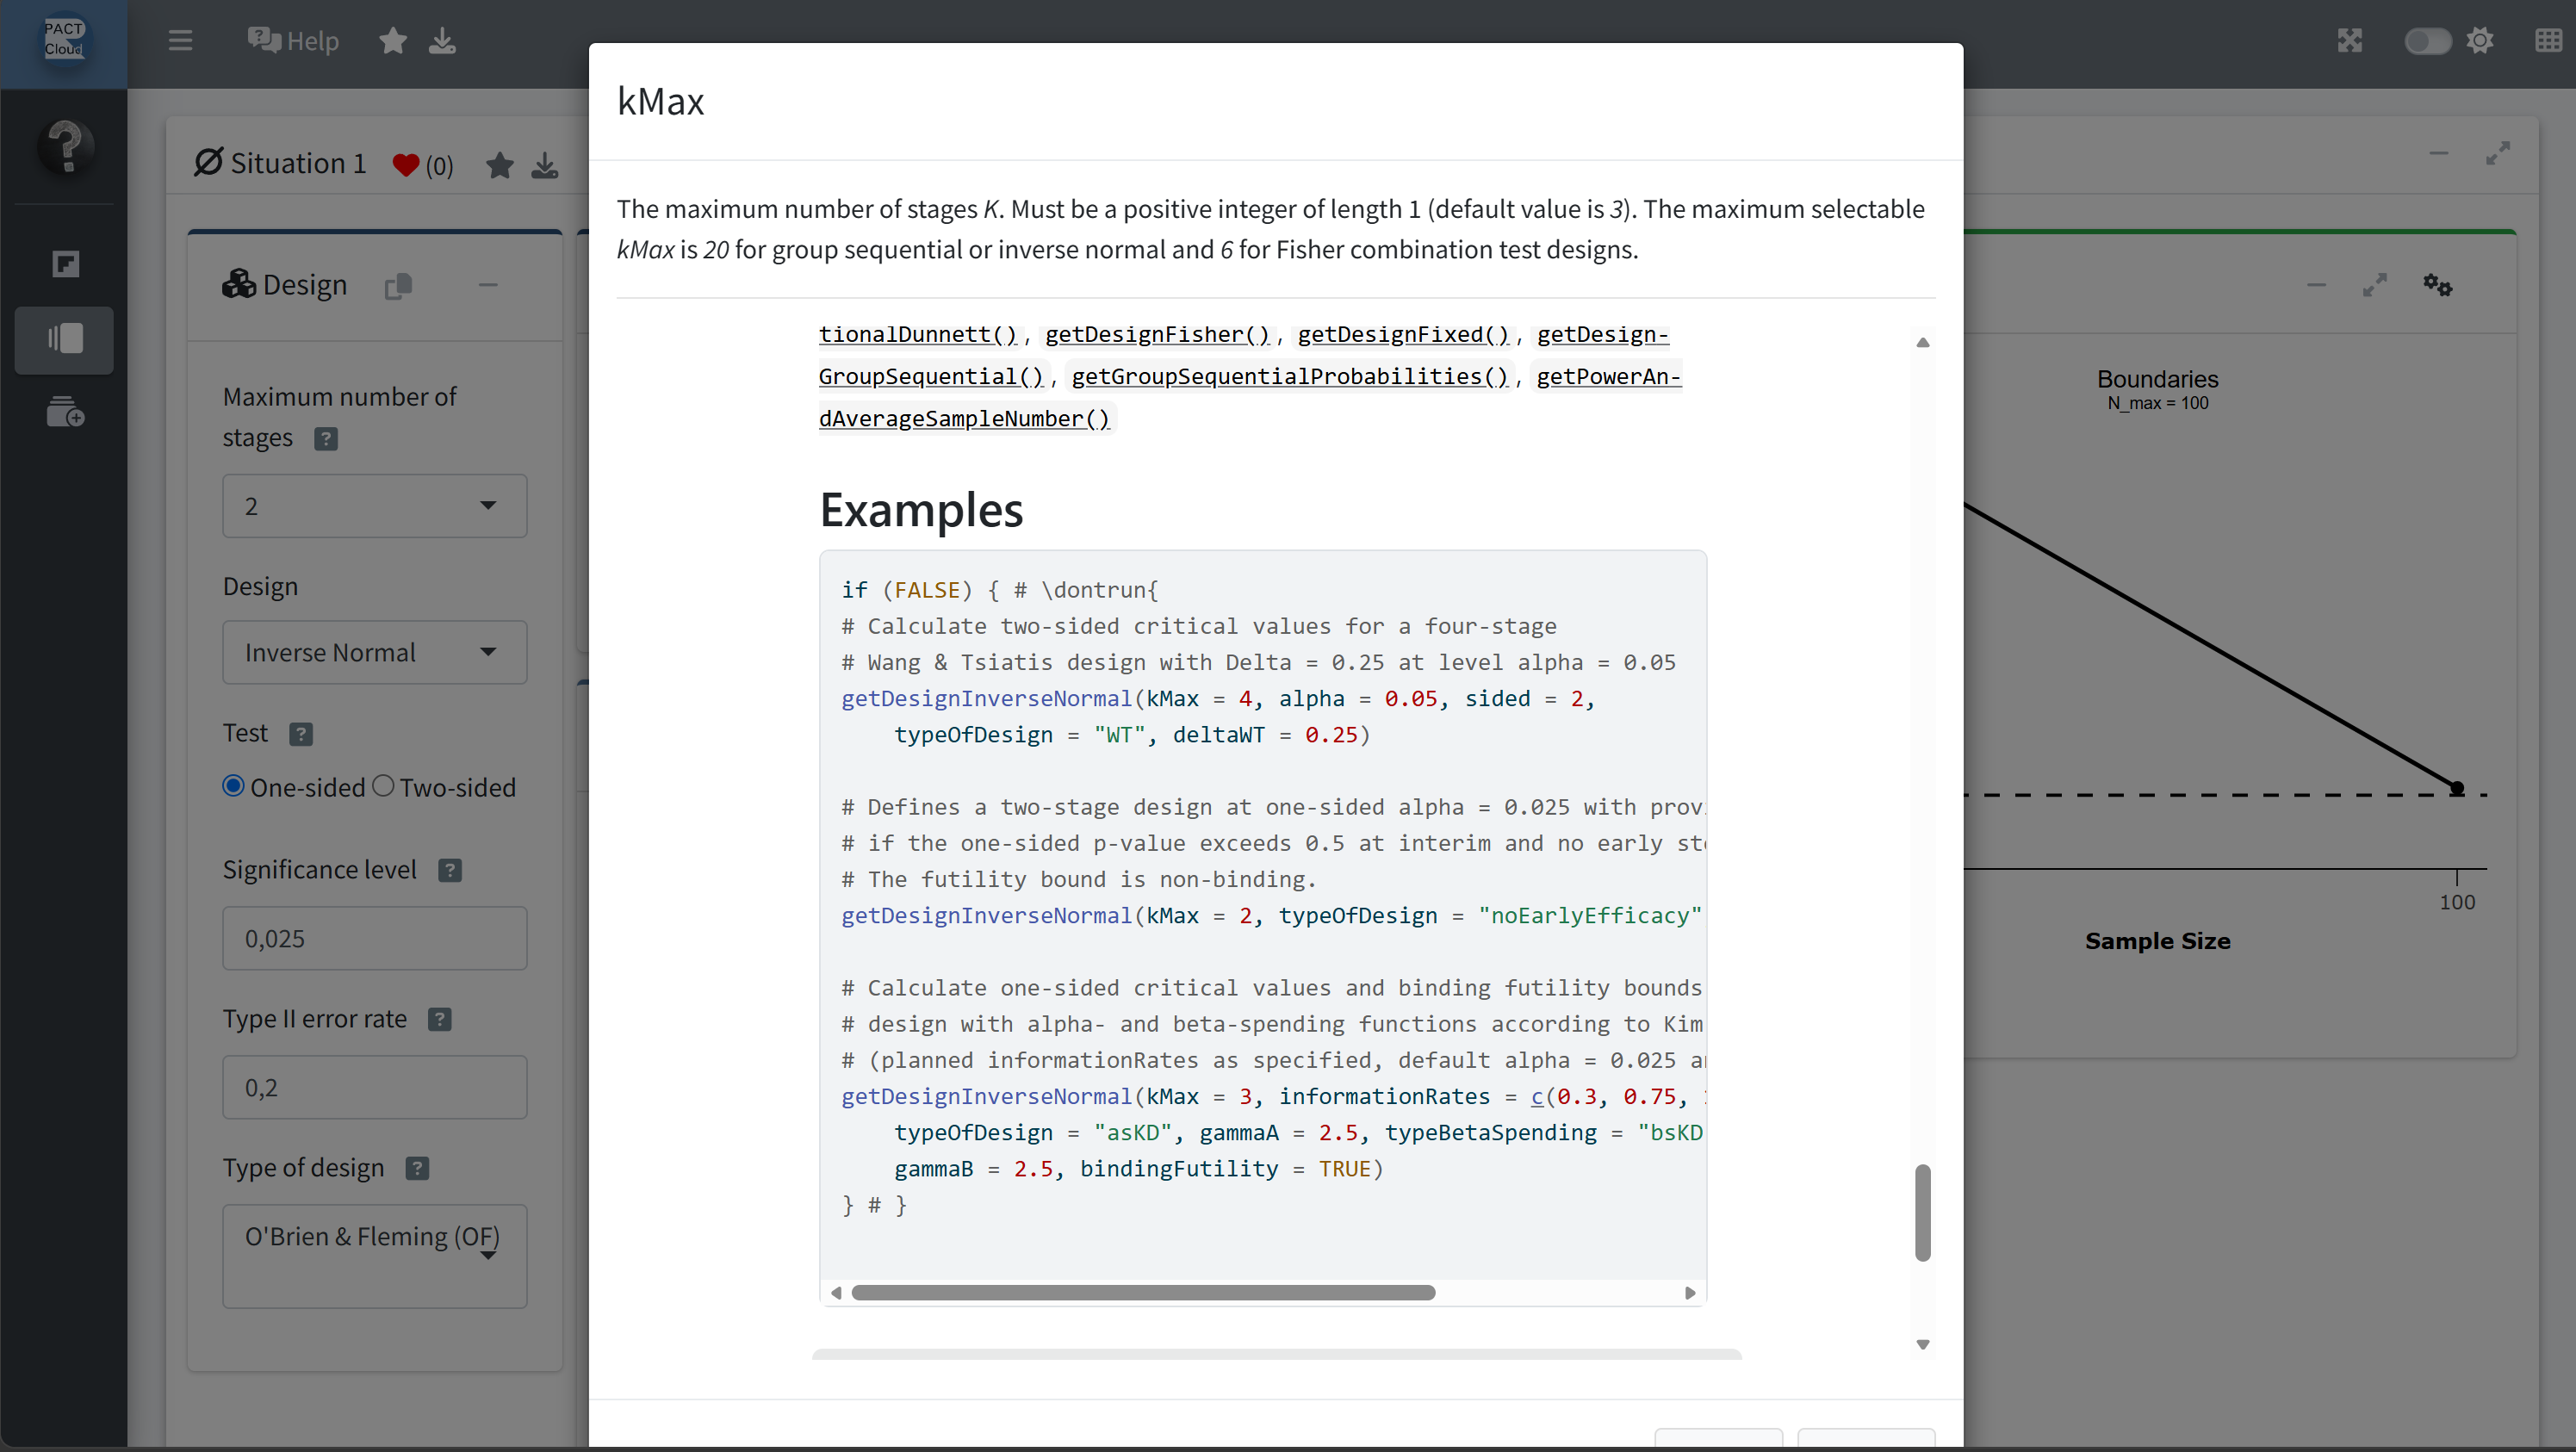The width and height of the screenshot is (2576, 1452).
Task: Click the copy icon in Design panel header
Action: click(398, 286)
